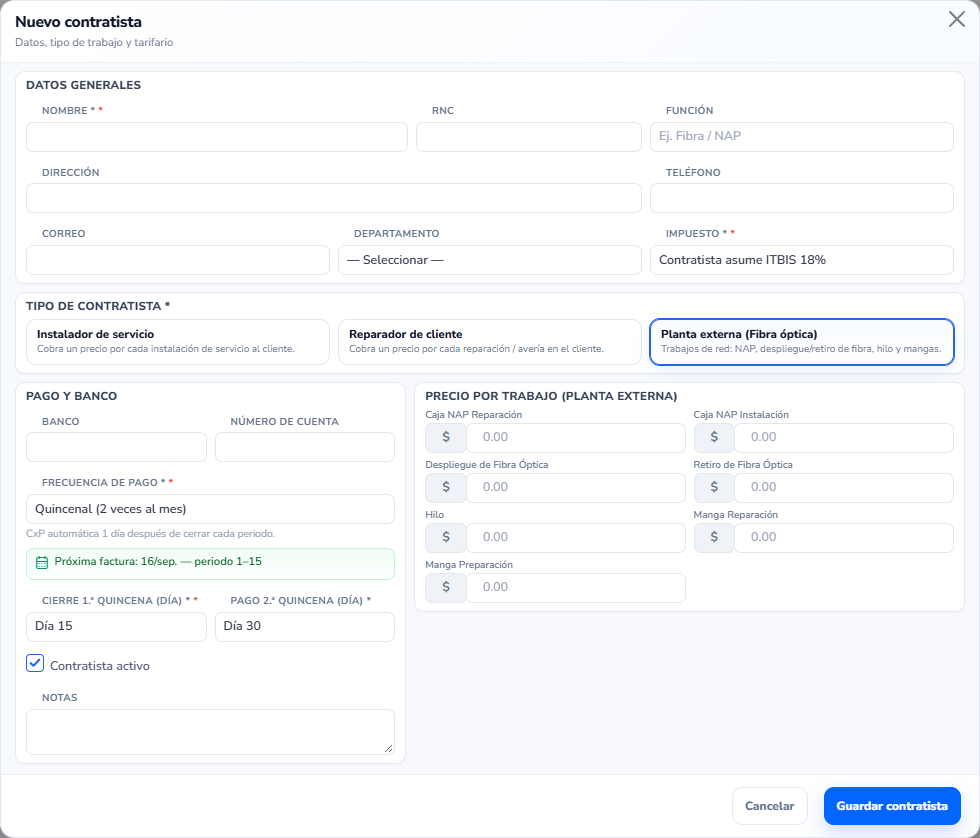Open the Departamento dropdown
The width and height of the screenshot is (980, 838).
click(x=489, y=260)
